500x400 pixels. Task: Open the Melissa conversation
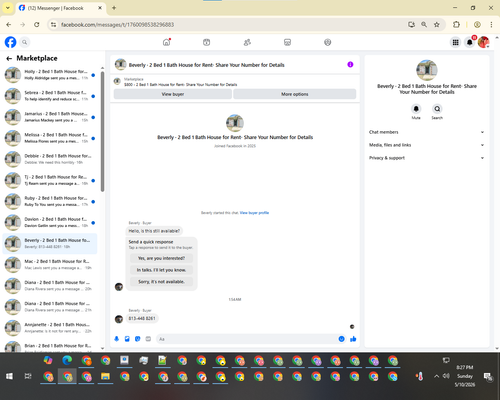point(50,138)
